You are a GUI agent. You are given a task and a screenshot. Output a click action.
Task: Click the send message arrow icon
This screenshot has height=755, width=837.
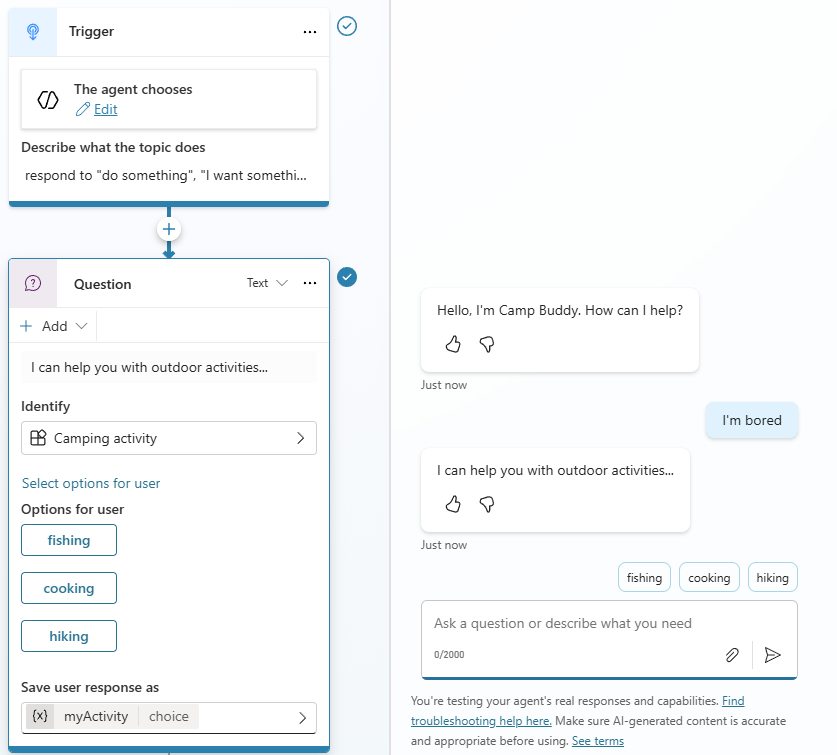(x=772, y=655)
